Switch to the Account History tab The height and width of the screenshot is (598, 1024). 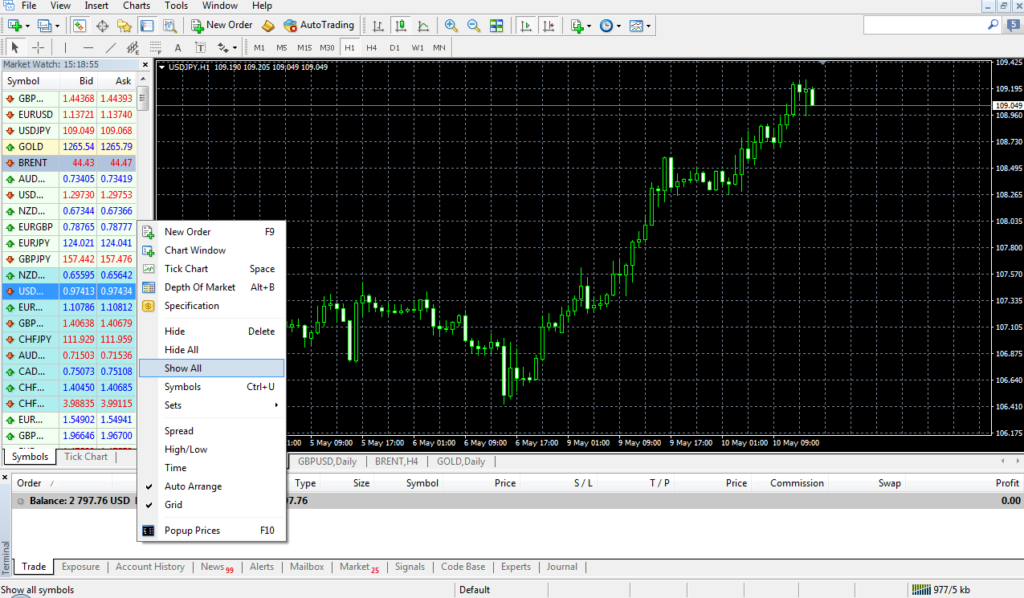[149, 567]
